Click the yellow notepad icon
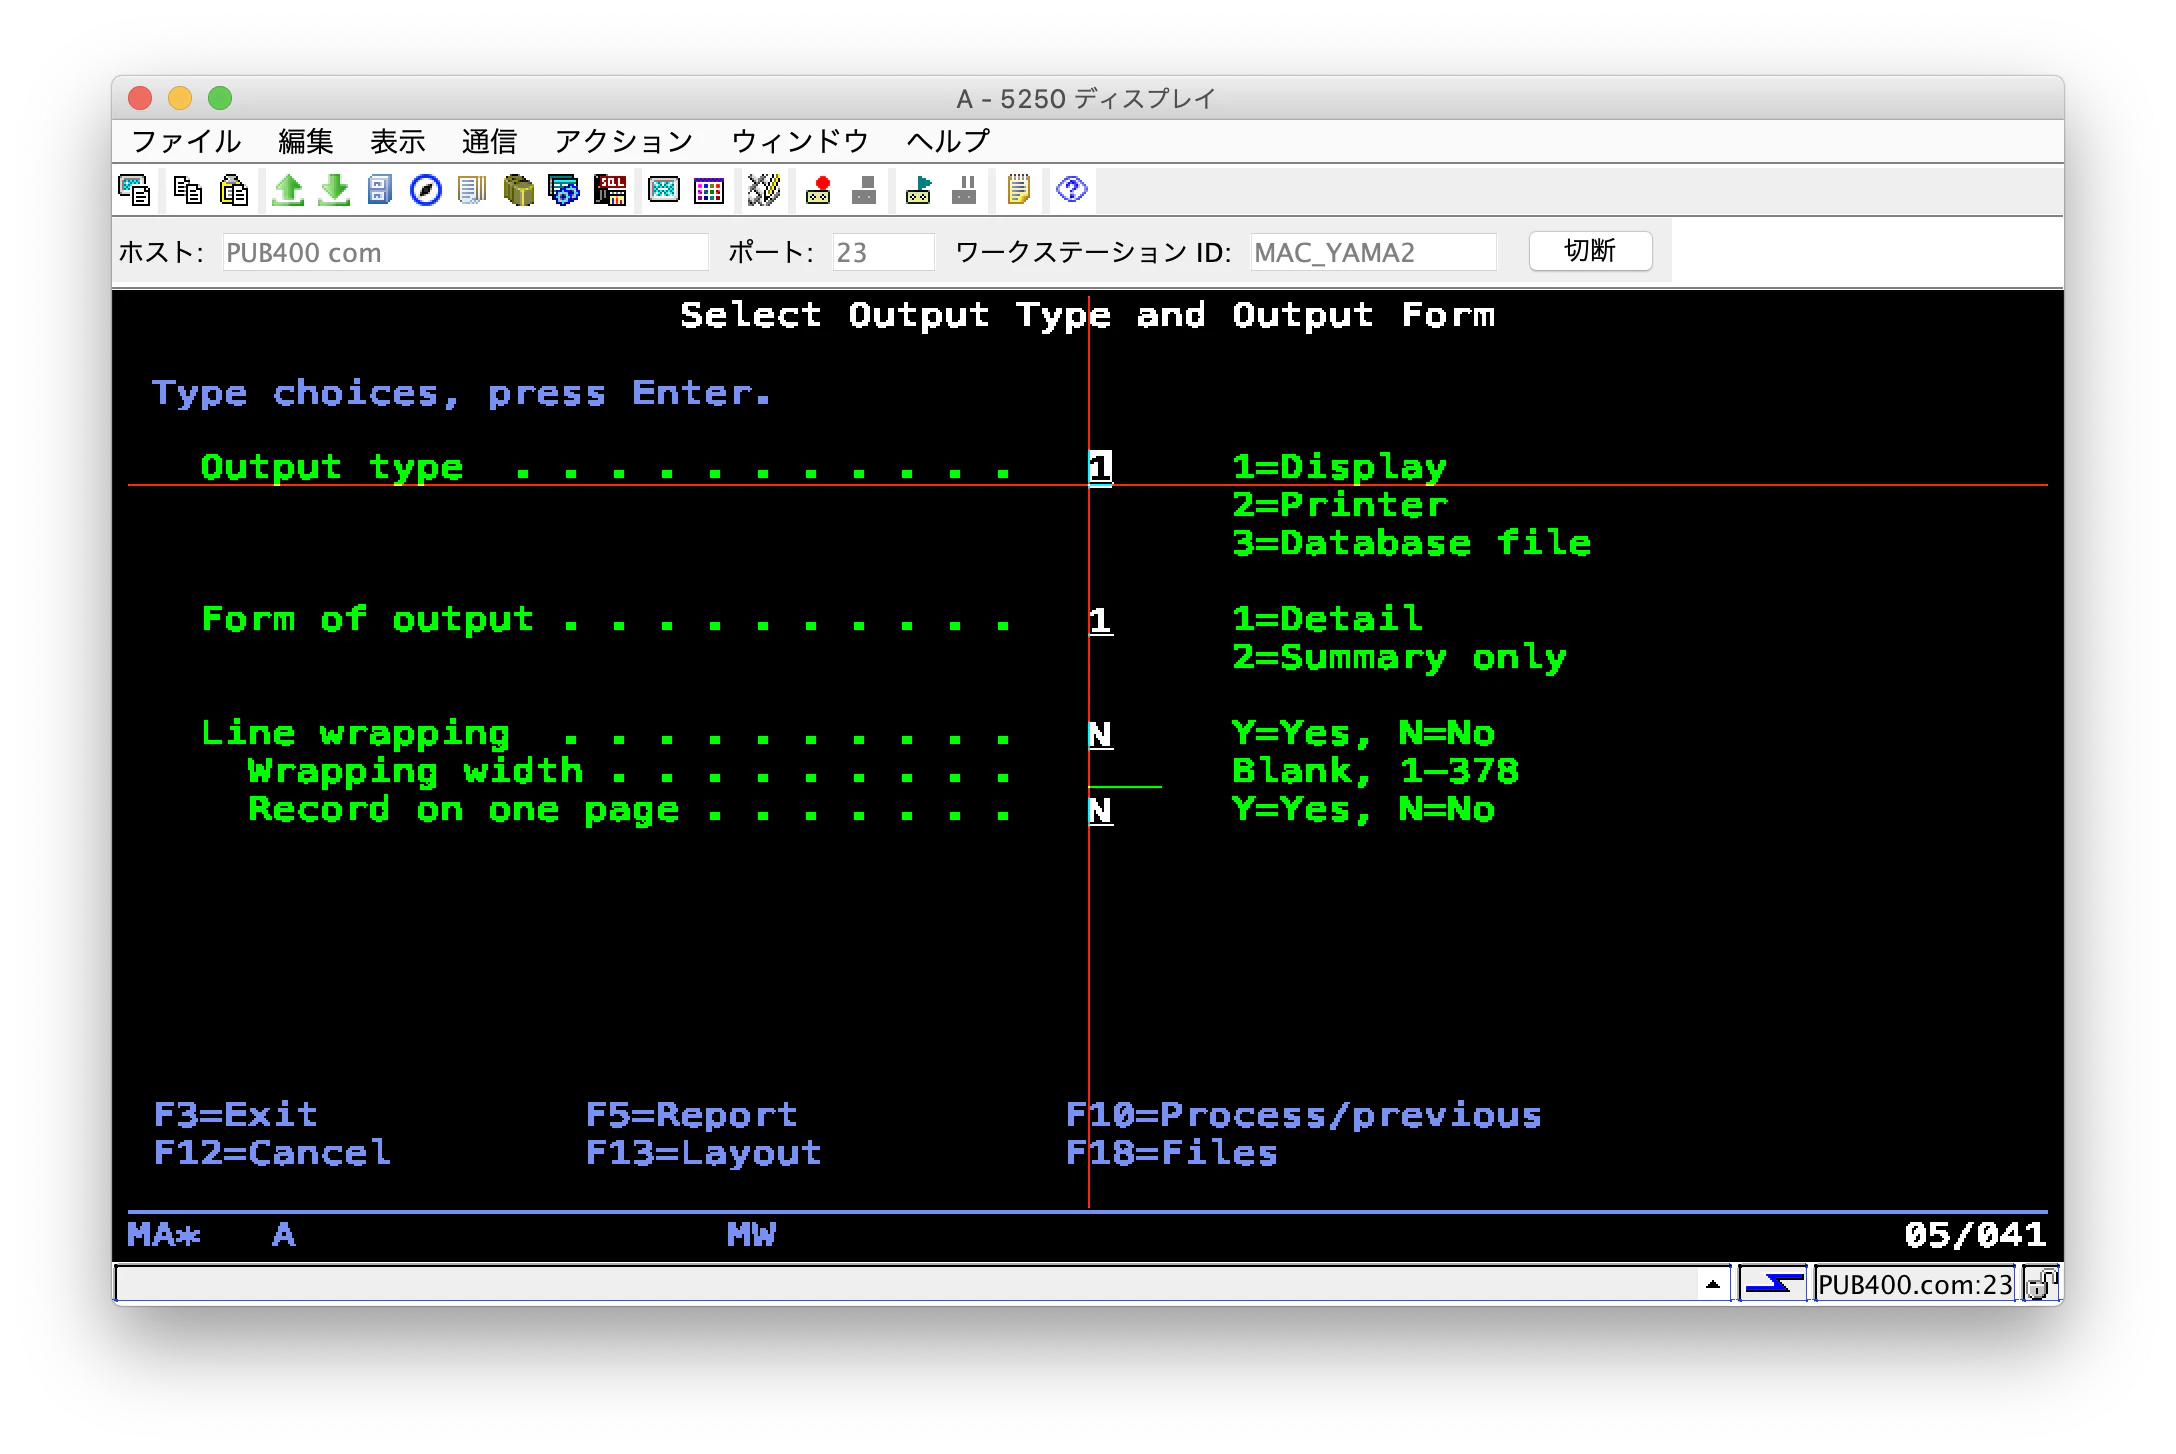Screen dimensions: 2176x1454 tap(1018, 190)
